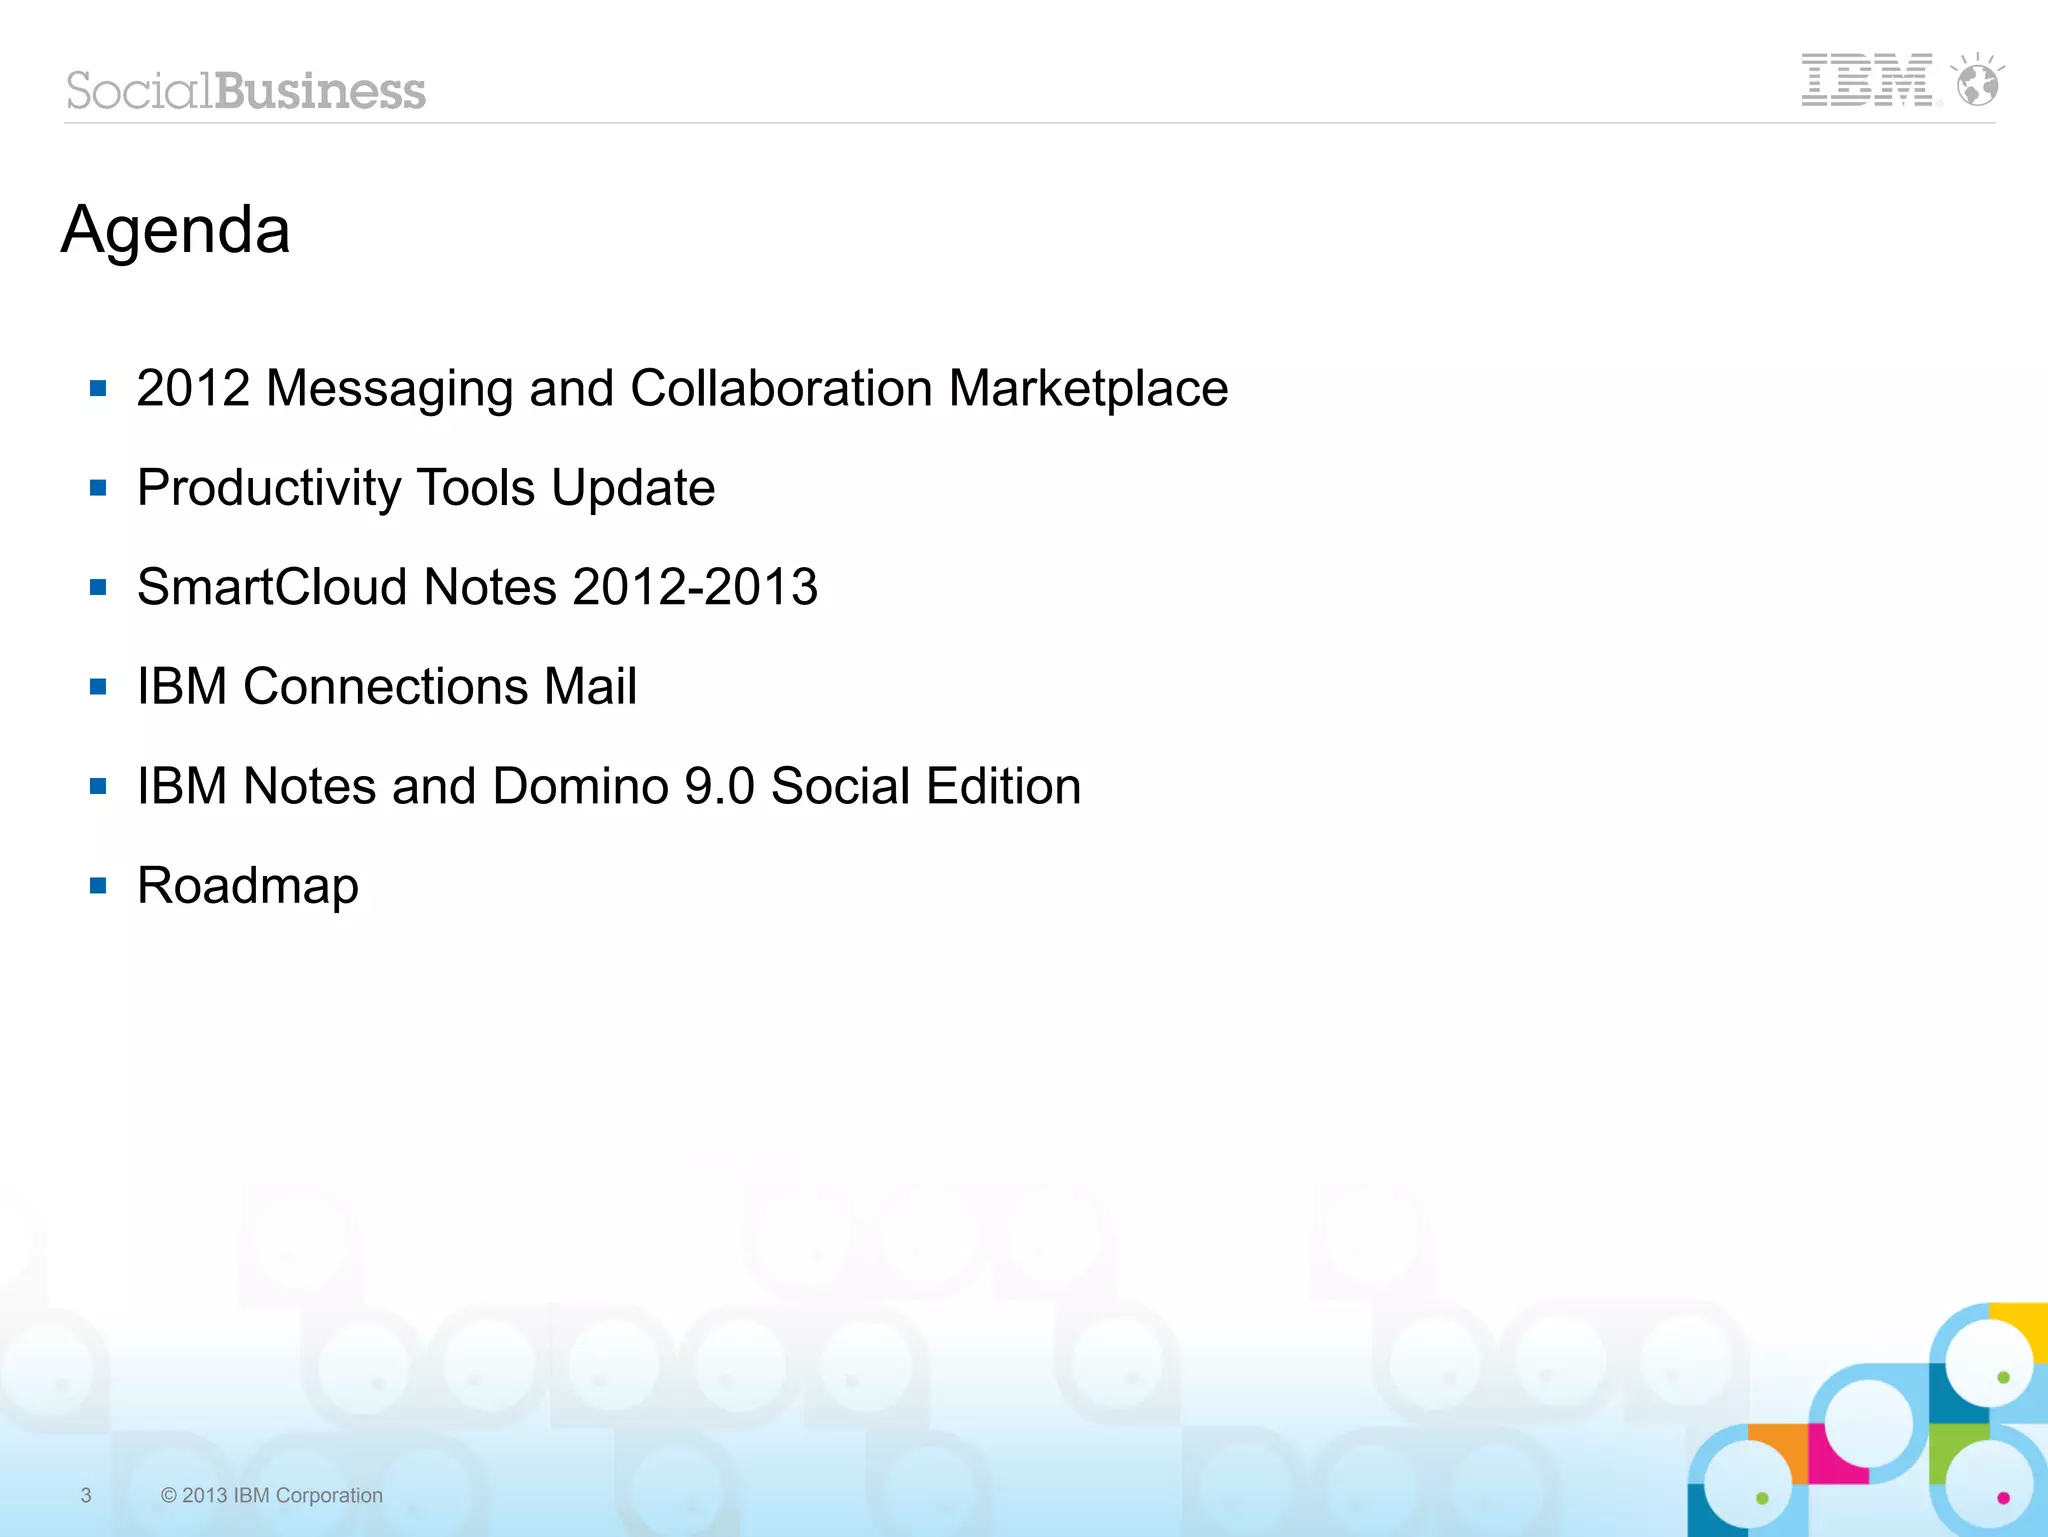
Task: Click the slide number 3 in footer
Action: click(86, 1495)
